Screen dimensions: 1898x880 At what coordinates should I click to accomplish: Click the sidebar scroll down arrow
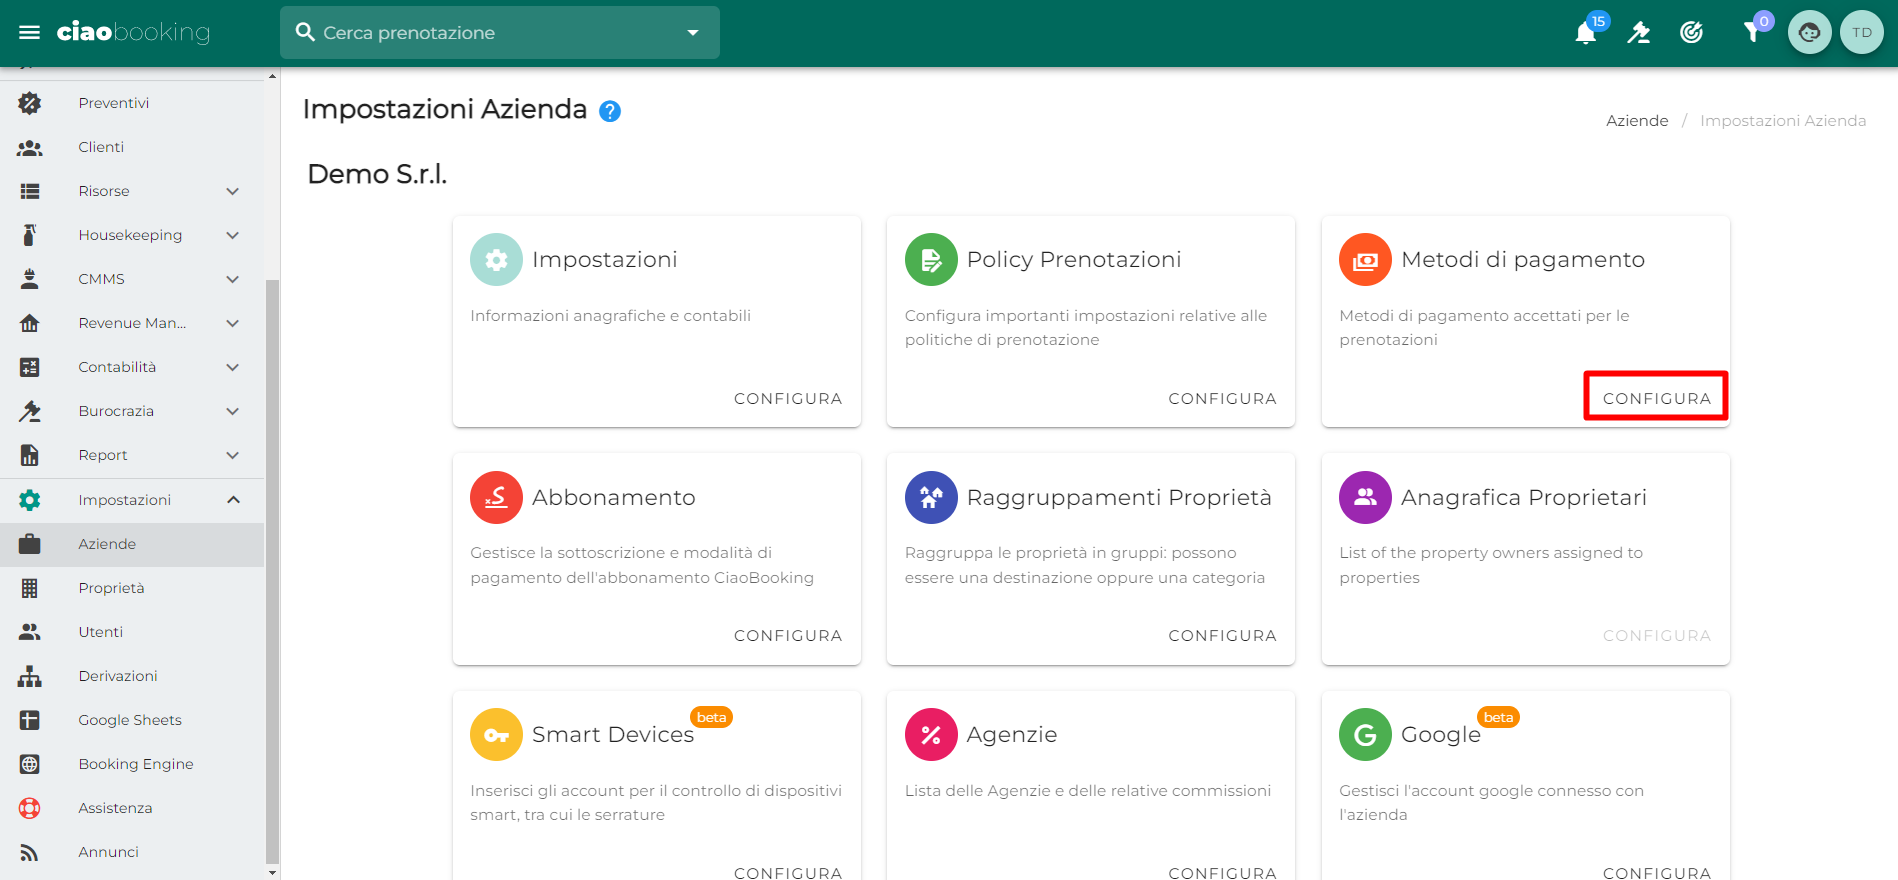(272, 873)
